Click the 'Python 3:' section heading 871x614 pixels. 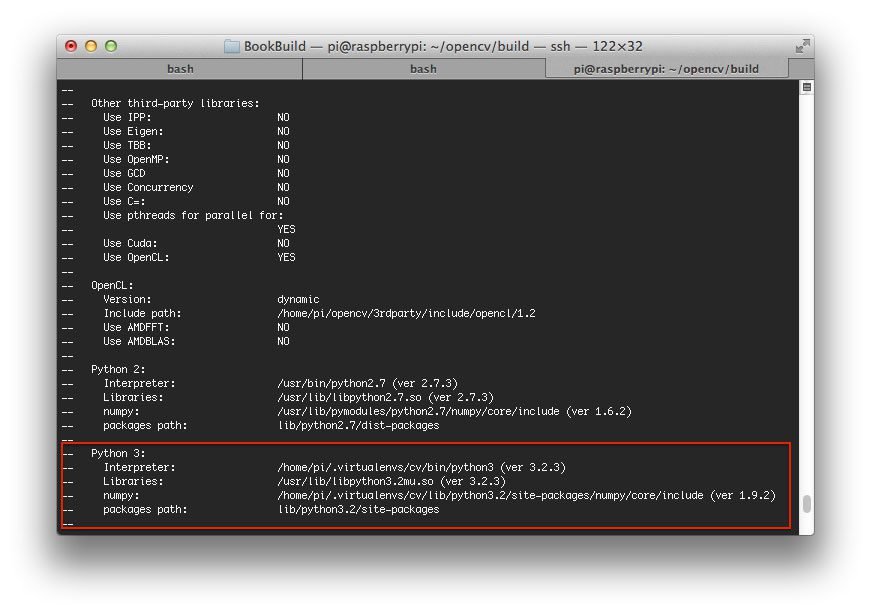point(118,453)
